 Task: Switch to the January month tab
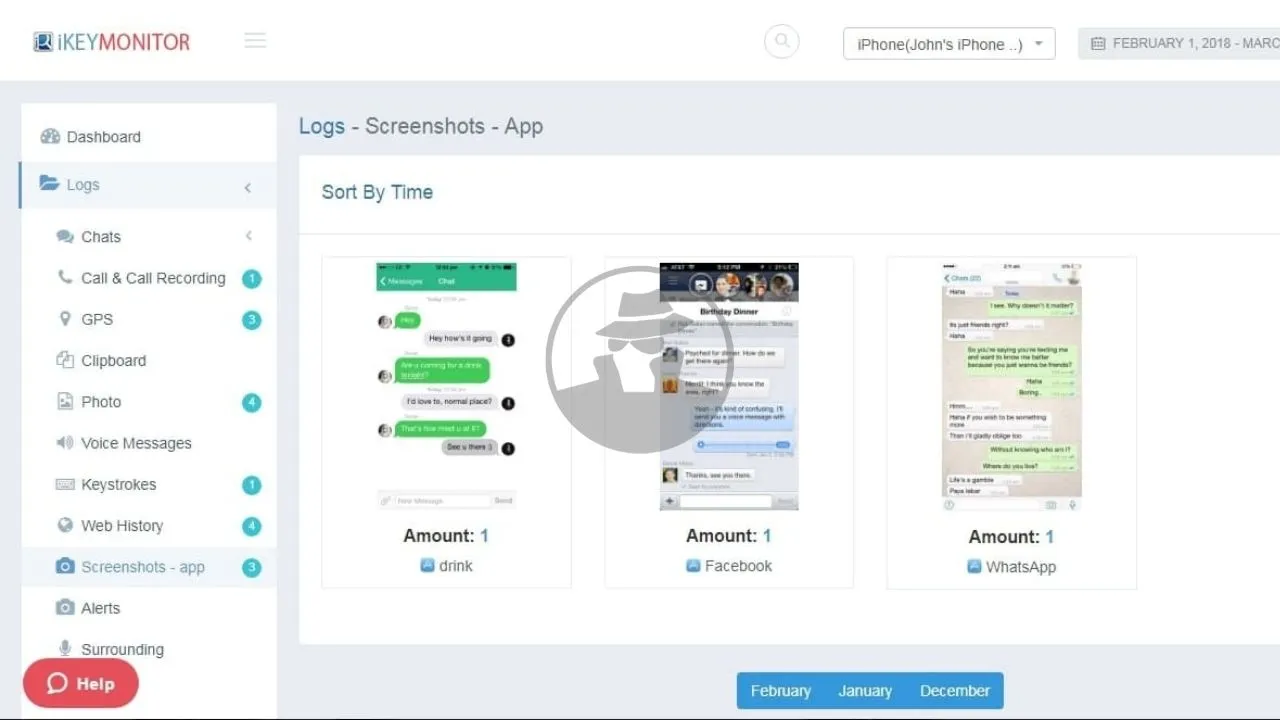click(865, 691)
